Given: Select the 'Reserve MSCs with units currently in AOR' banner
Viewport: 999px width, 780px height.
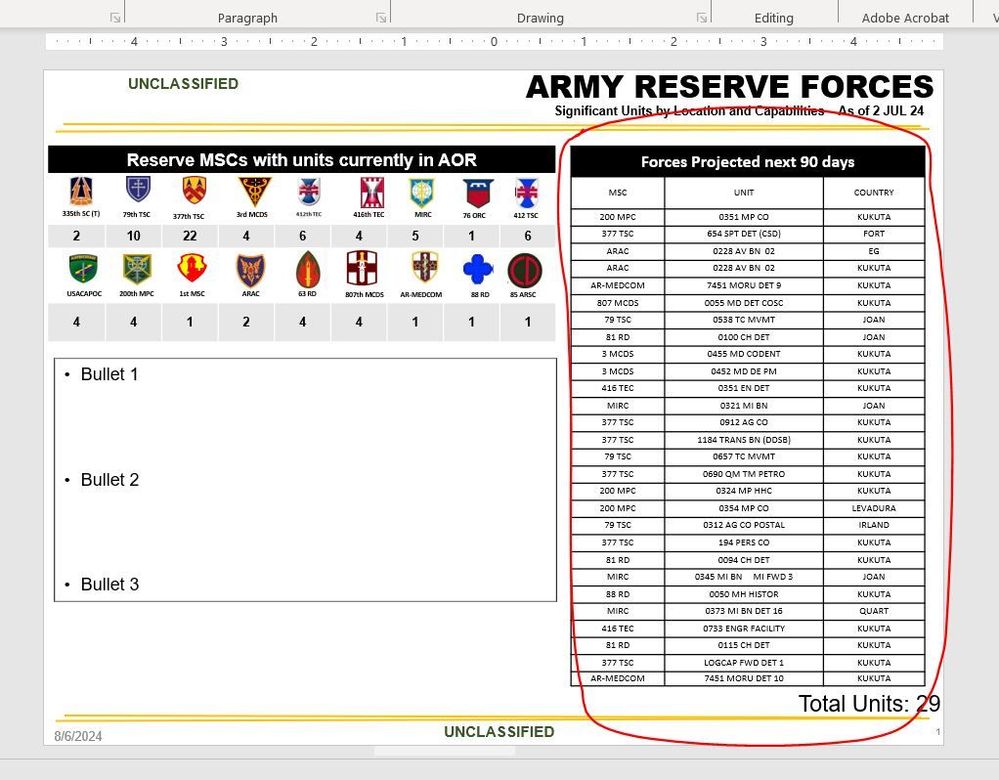Looking at the screenshot, I should point(301,160).
